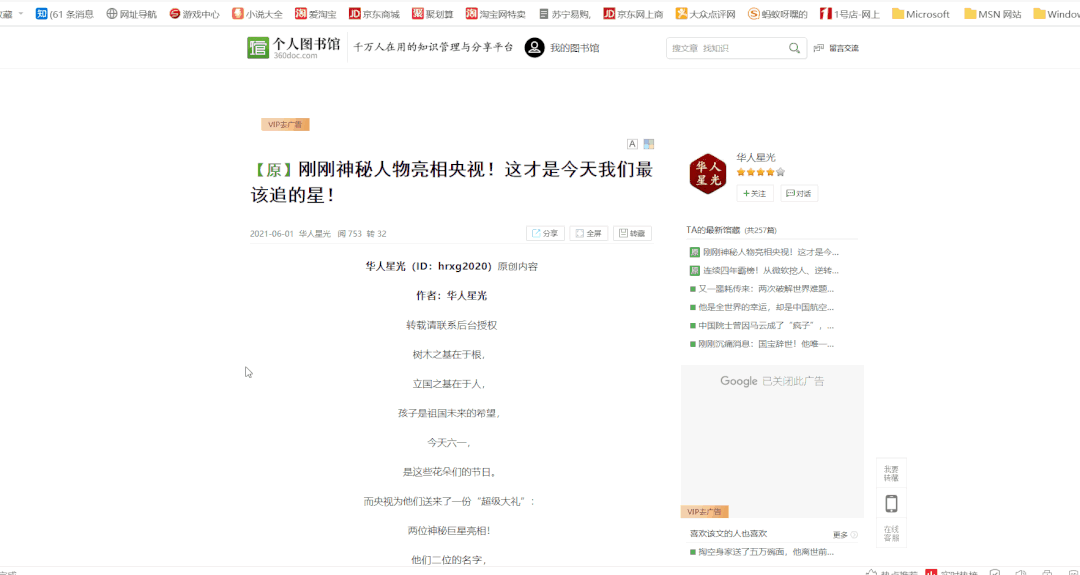Screen dimensions: 1080x575
Task: Open the 知 (61 条消息) bookmark
Action: click(x=65, y=14)
